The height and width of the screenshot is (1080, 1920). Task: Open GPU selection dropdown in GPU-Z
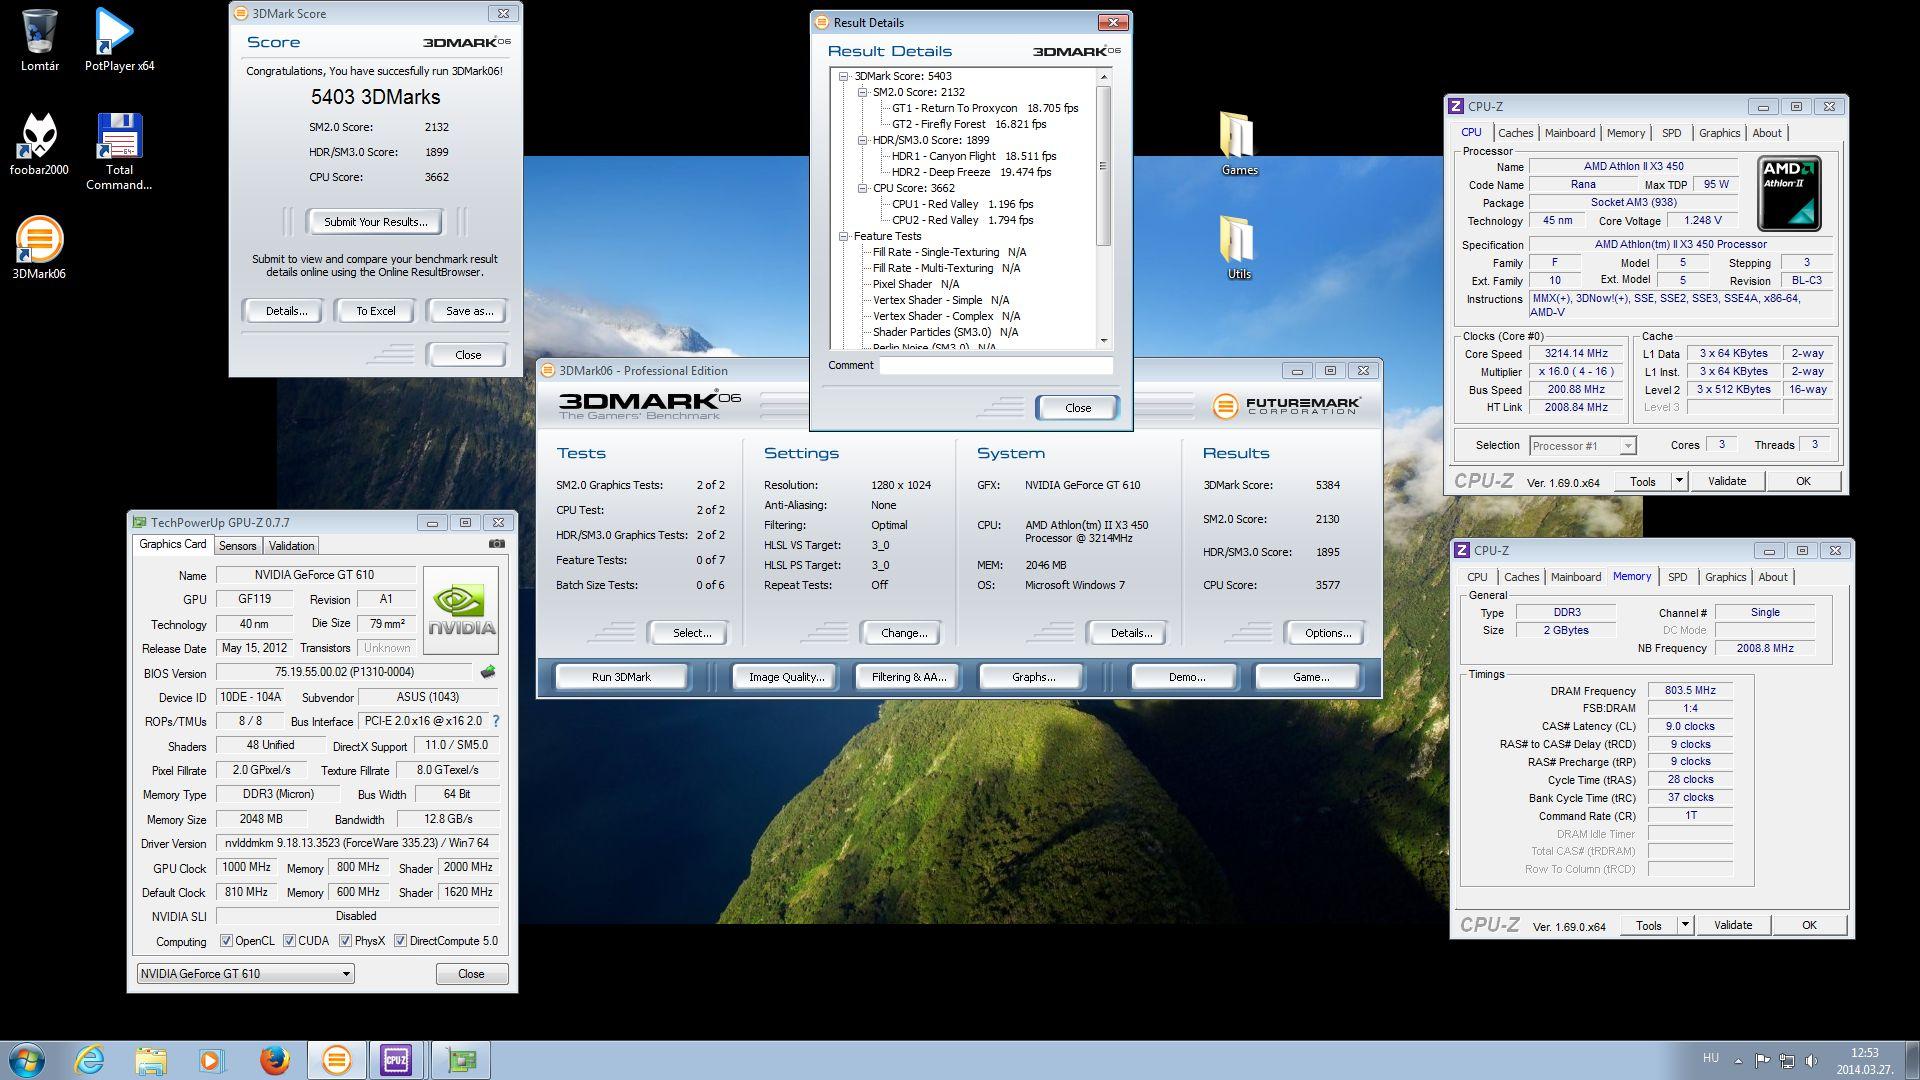click(x=245, y=974)
